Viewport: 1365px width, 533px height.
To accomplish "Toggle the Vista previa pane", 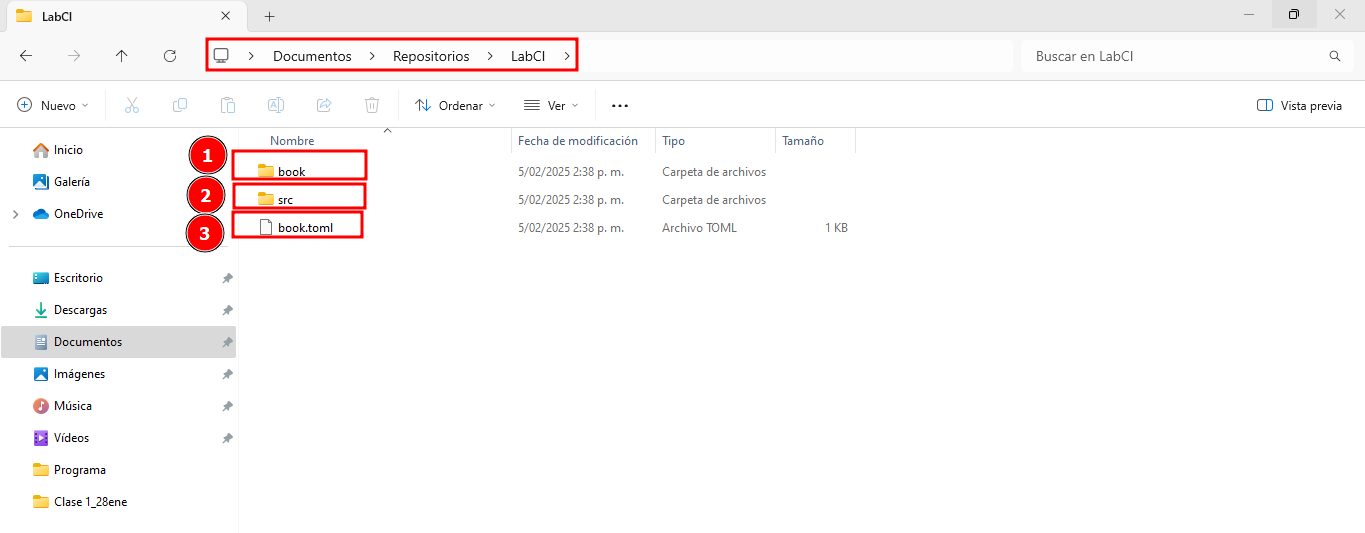I will [1299, 105].
